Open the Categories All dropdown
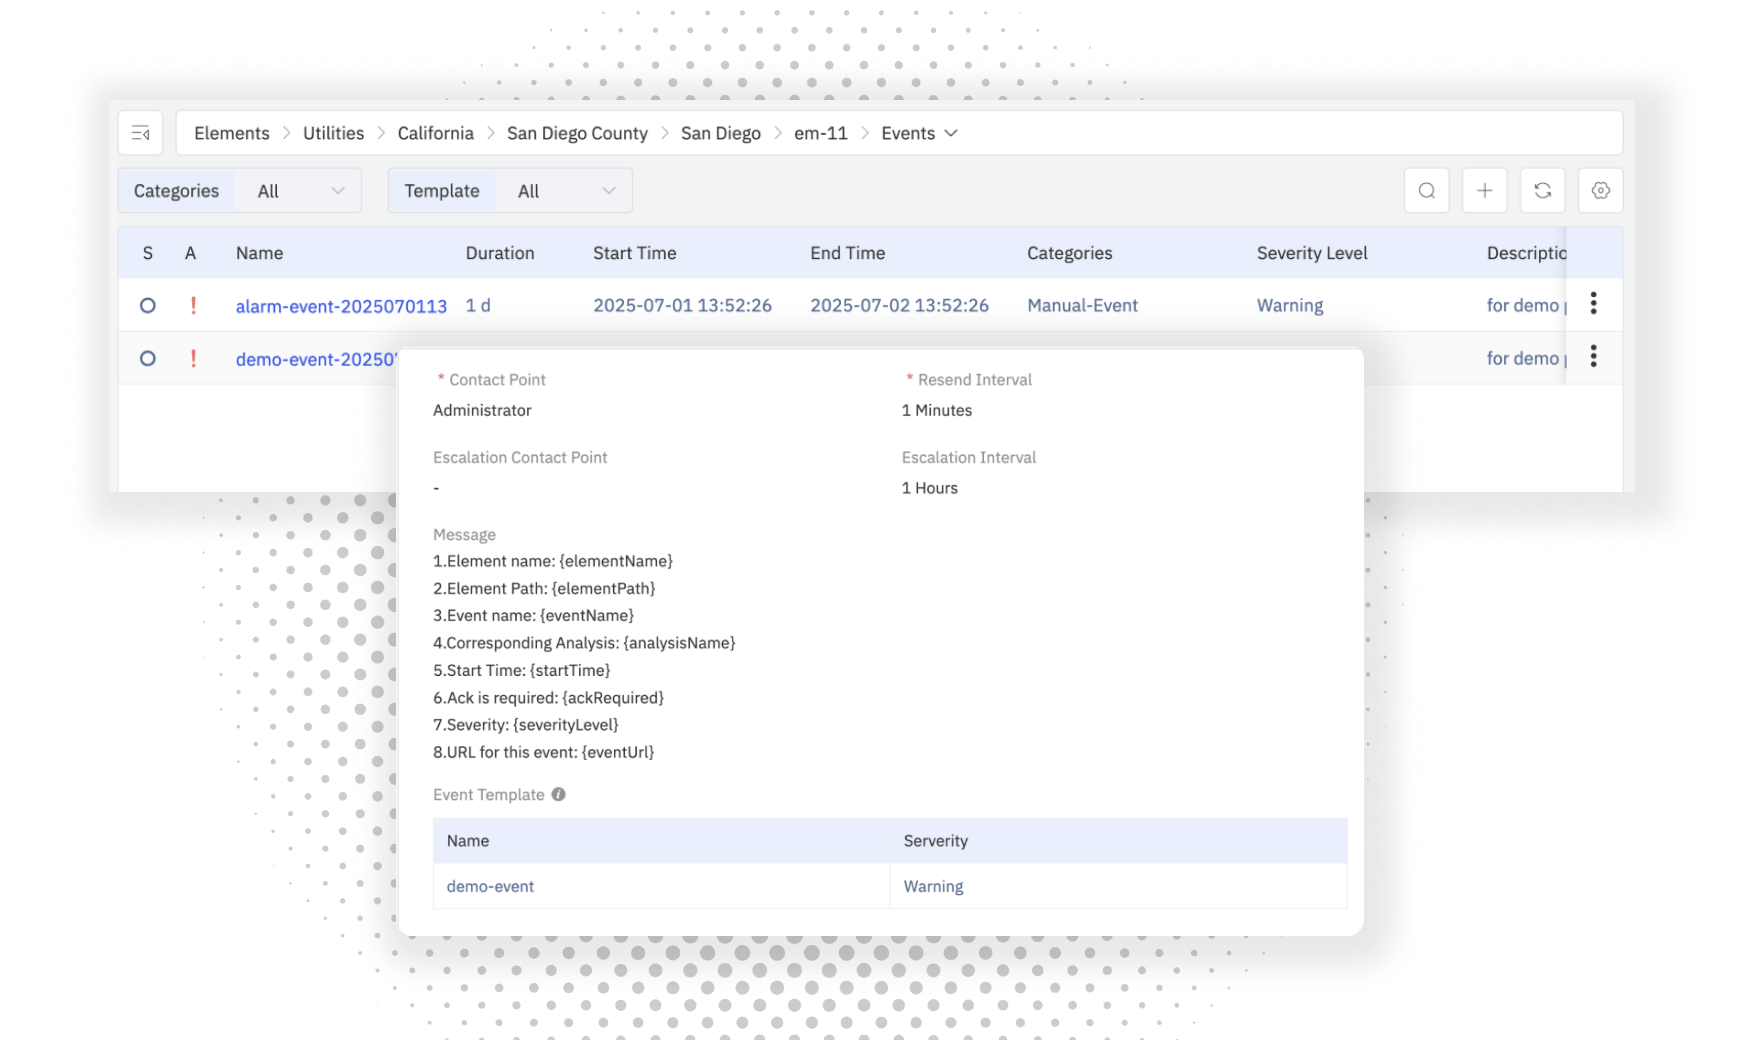 [299, 190]
